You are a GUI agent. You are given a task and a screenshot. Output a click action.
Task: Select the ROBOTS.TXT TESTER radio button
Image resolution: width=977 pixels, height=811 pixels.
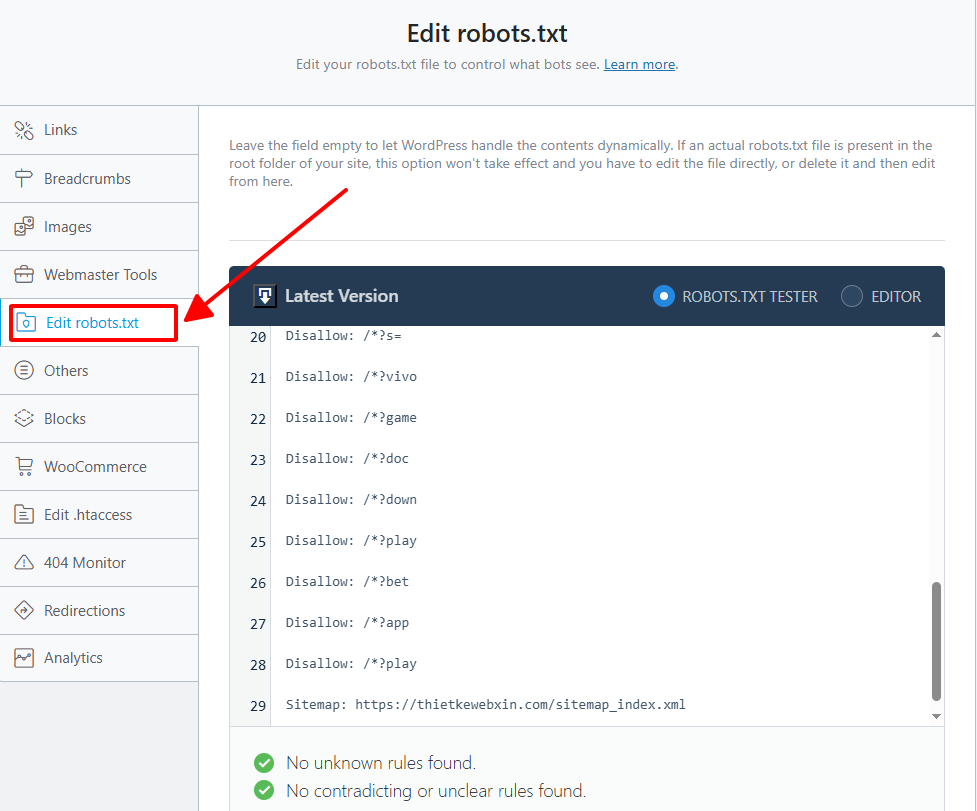click(x=663, y=296)
